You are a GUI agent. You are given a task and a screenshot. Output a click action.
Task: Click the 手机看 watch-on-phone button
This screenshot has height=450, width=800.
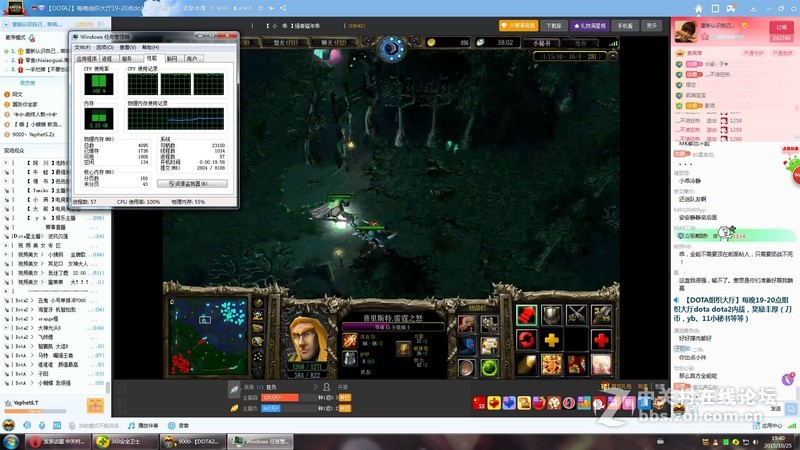(x=625, y=26)
